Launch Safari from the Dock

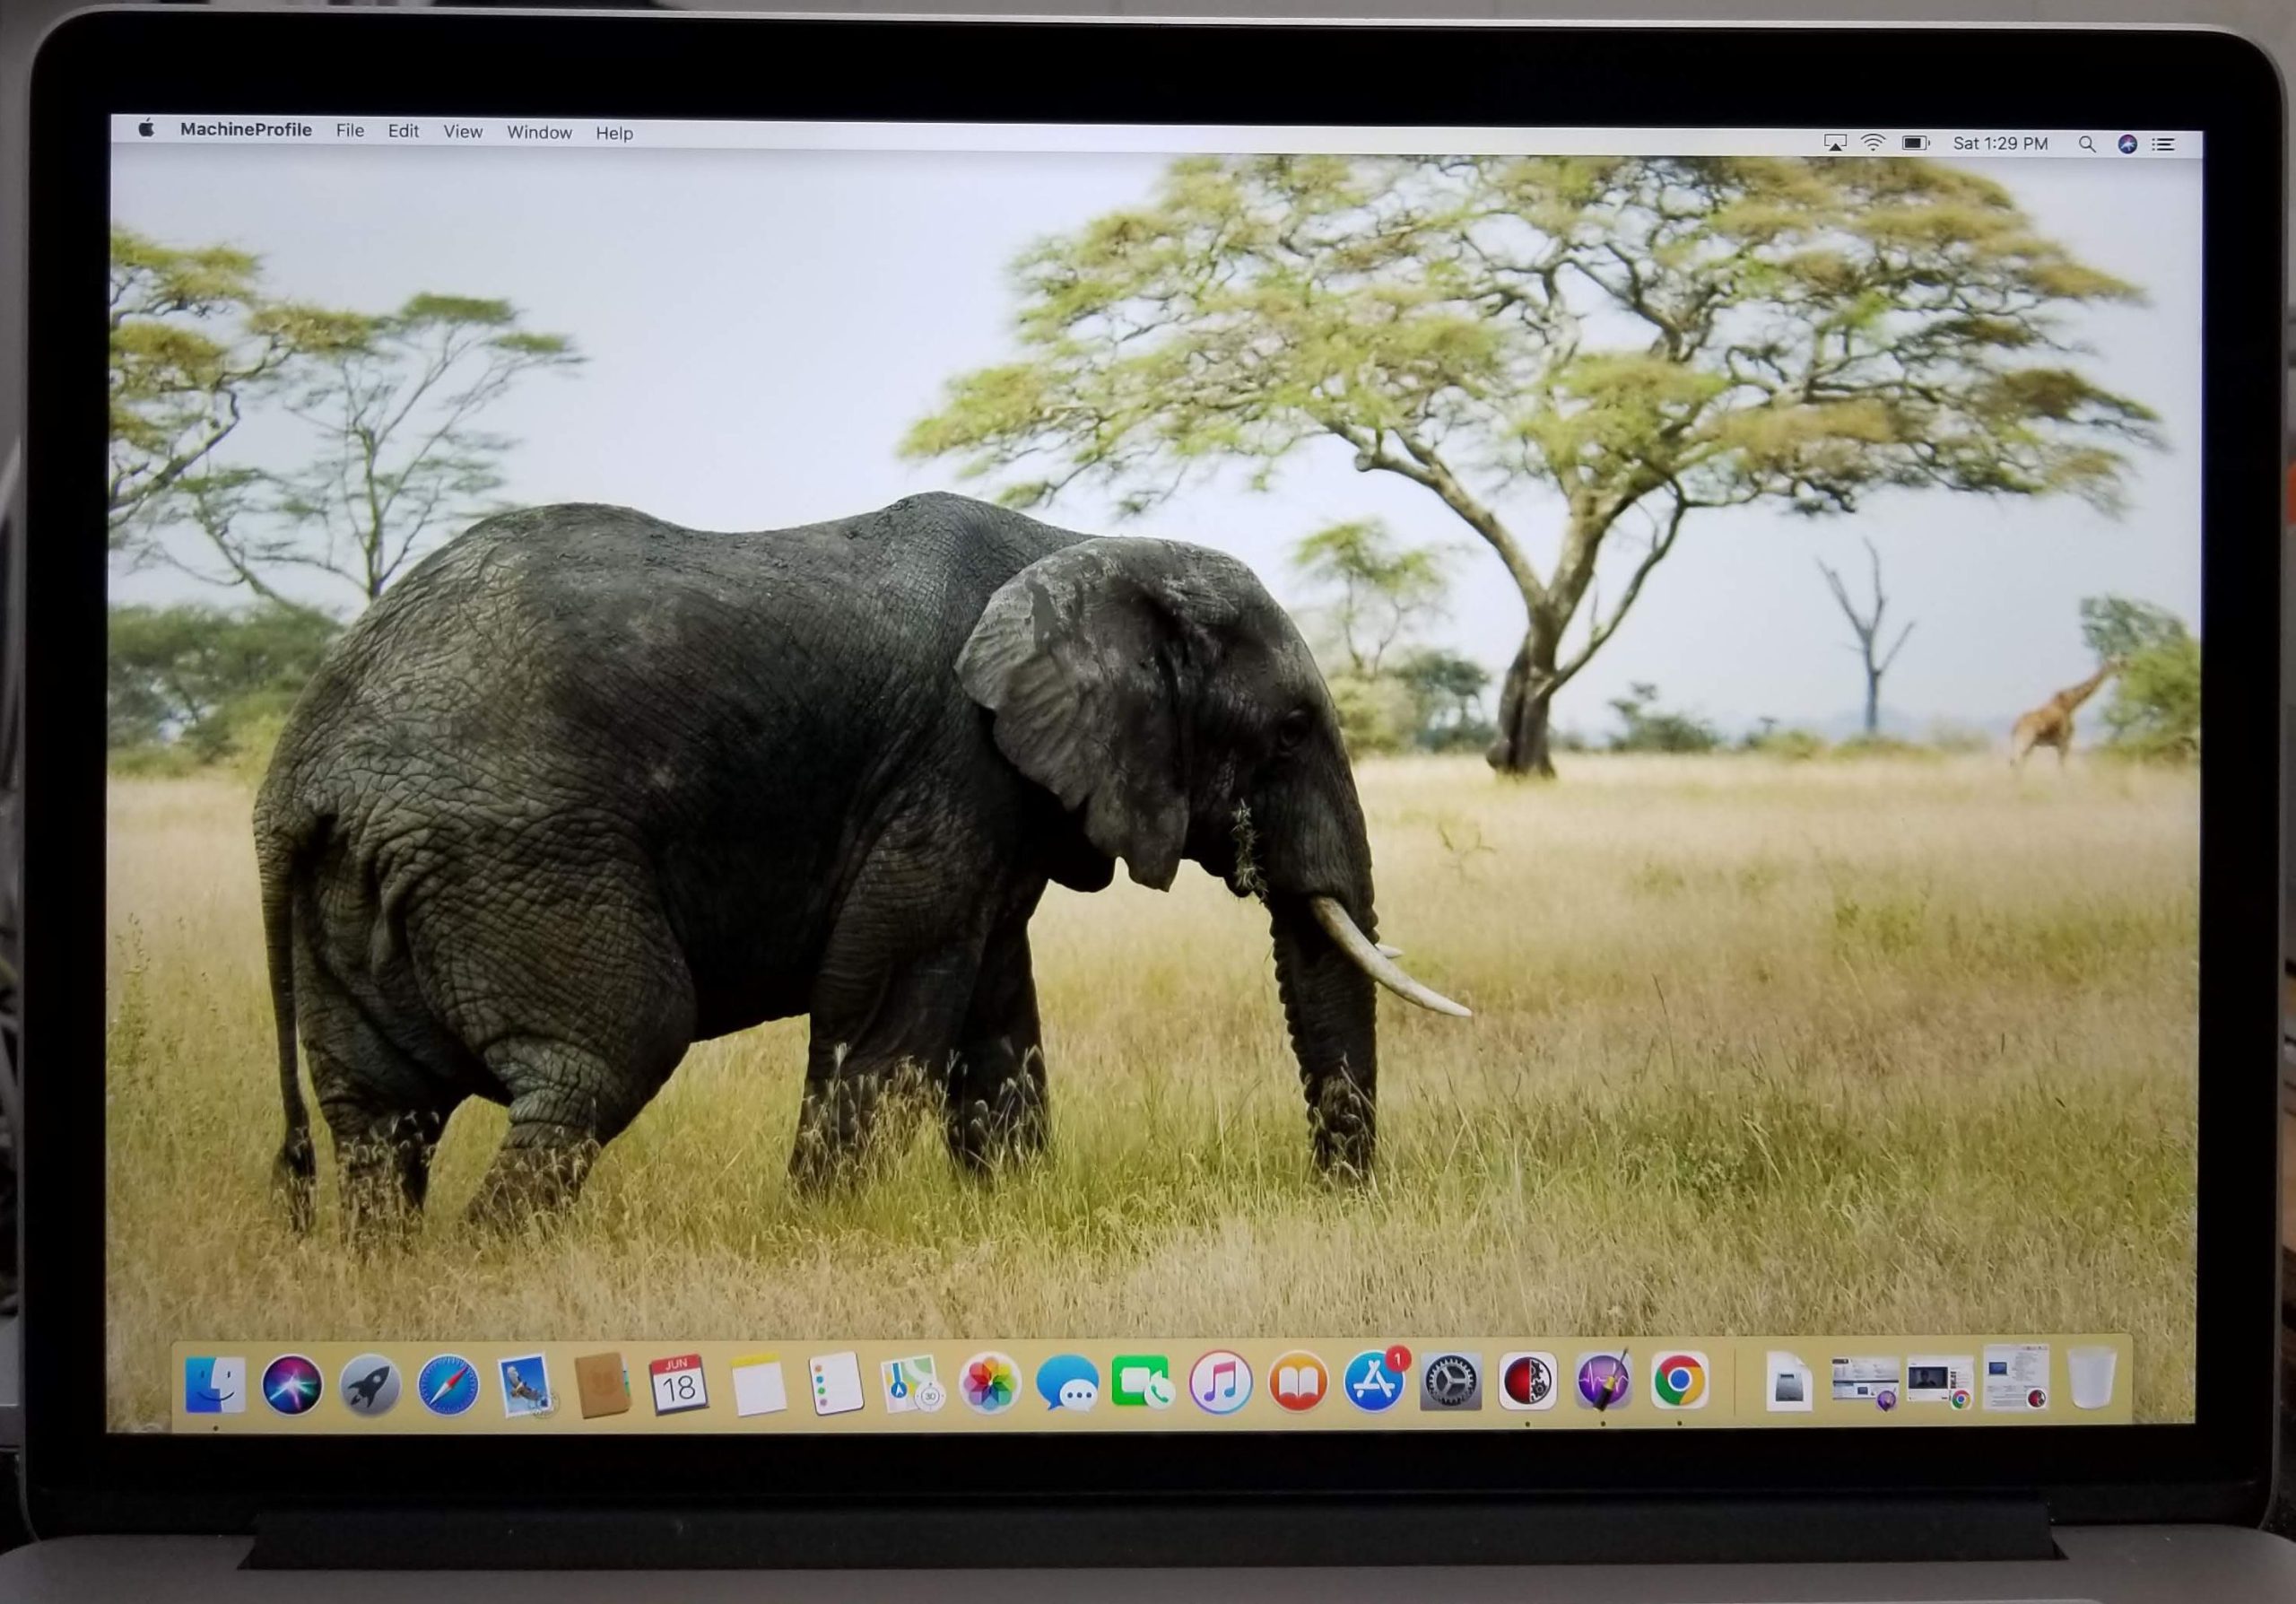click(x=447, y=1385)
